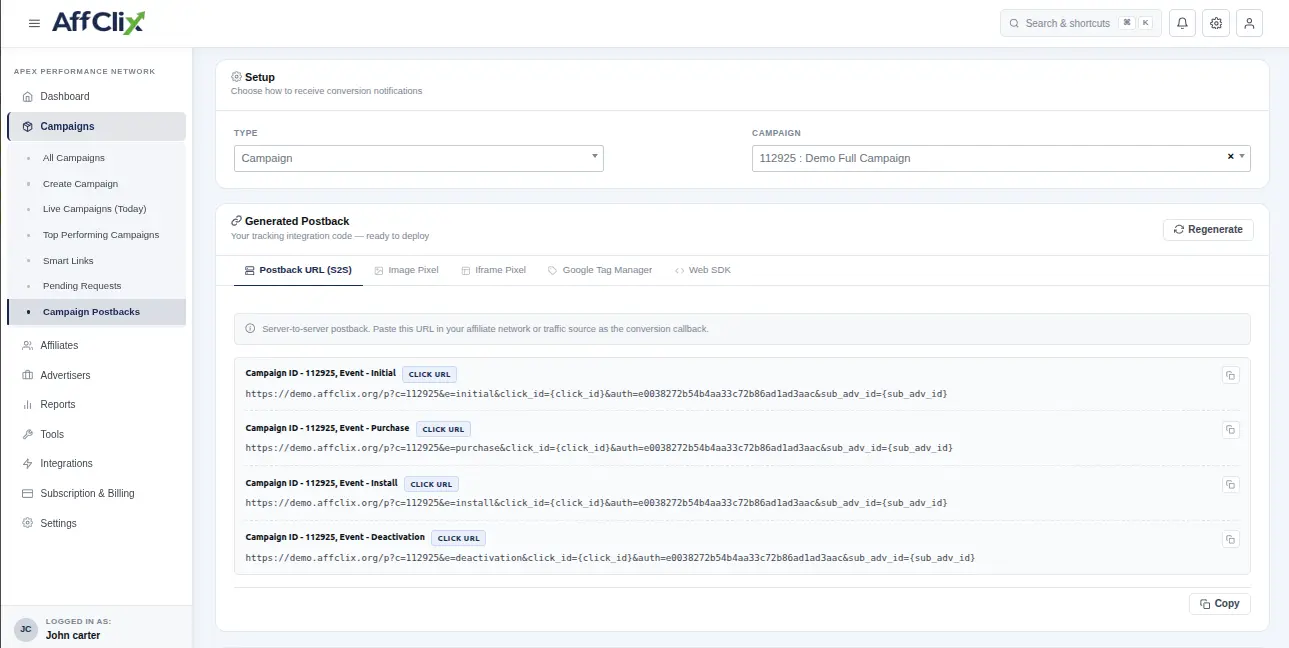Viewport: 1289px width, 648px height.
Task: Expand the Tools sidebar menu
Action: [x=96, y=434]
